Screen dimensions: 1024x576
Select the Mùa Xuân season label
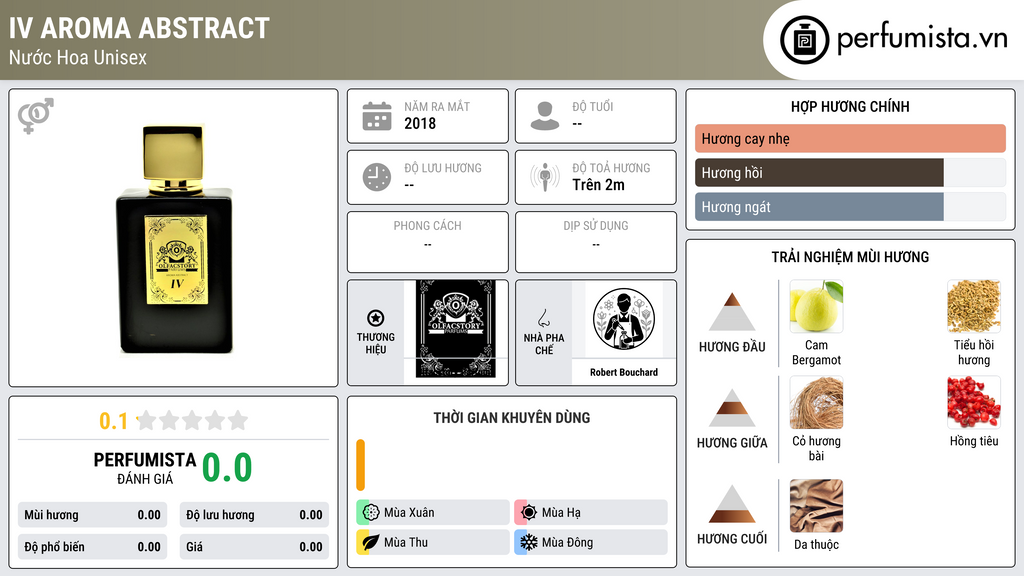click(409, 513)
